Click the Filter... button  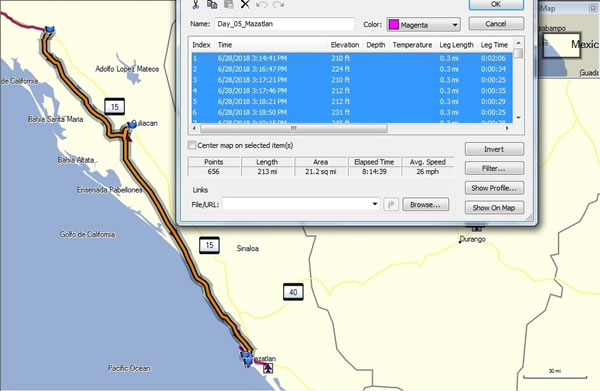[494, 168]
